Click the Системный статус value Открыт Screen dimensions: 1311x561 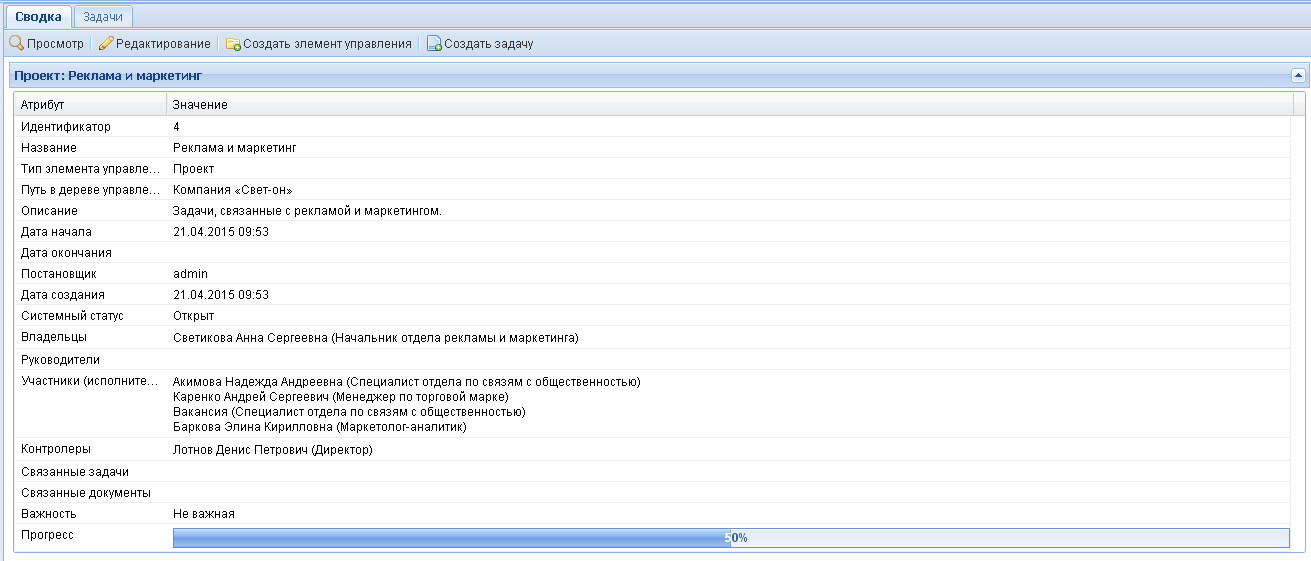[193, 316]
